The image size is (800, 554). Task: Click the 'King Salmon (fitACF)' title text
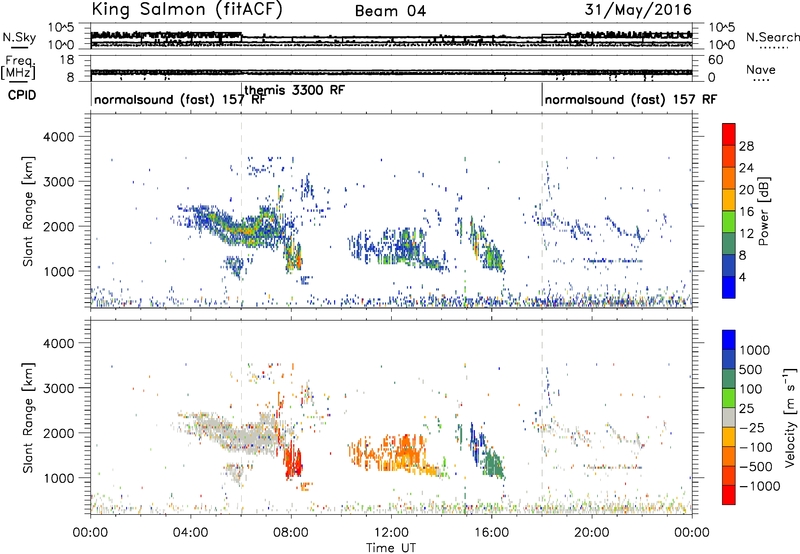(x=187, y=10)
